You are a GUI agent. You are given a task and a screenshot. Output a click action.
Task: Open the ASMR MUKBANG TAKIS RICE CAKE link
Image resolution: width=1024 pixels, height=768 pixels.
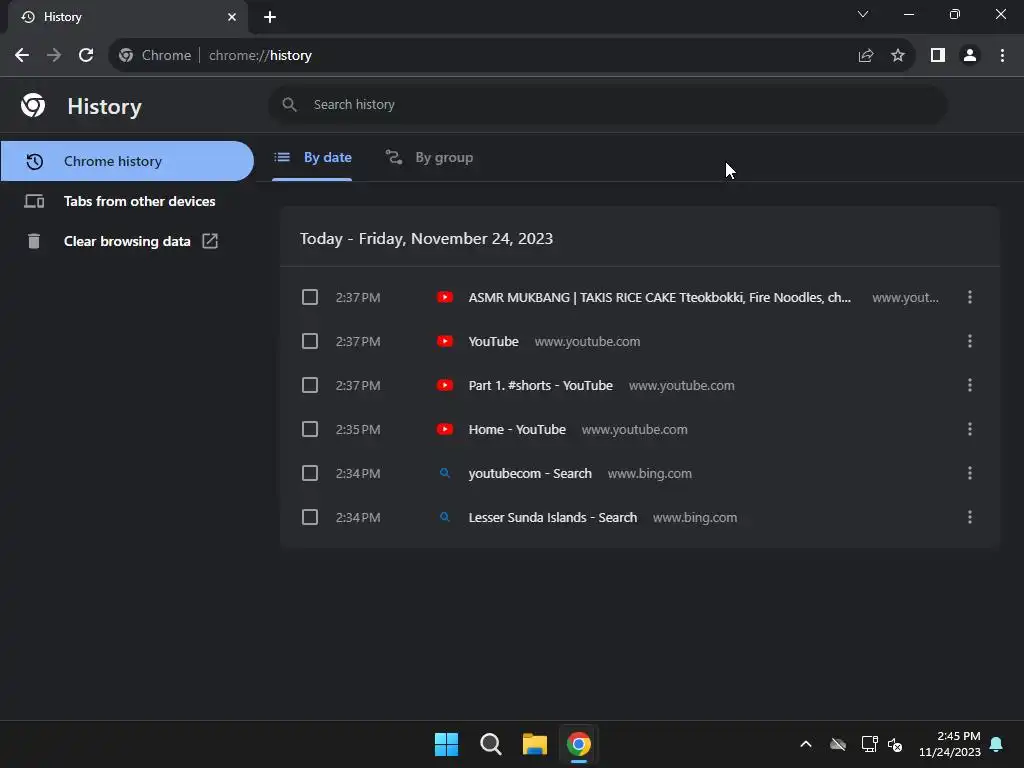(660, 298)
